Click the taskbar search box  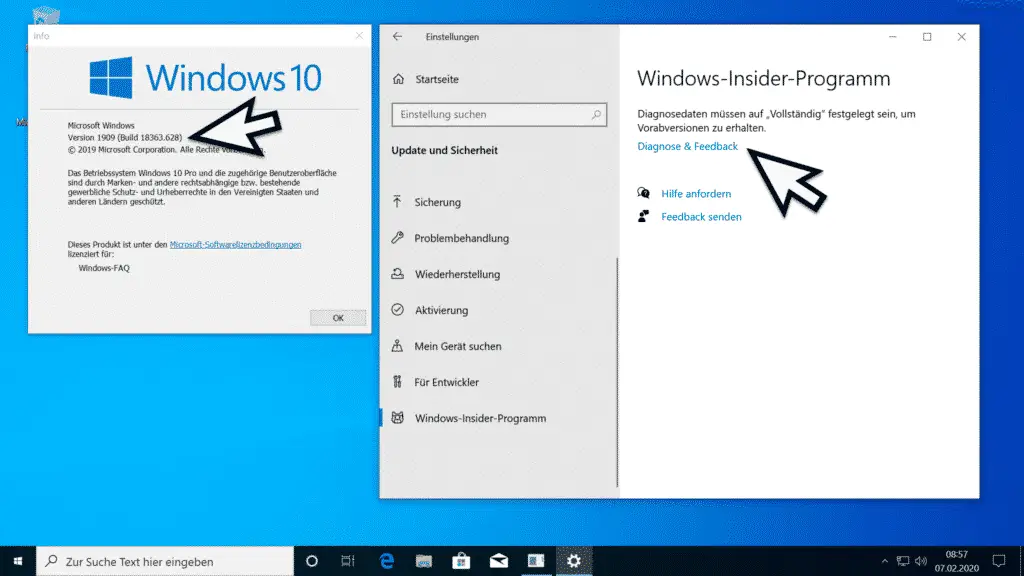pyautogui.click(x=165, y=561)
